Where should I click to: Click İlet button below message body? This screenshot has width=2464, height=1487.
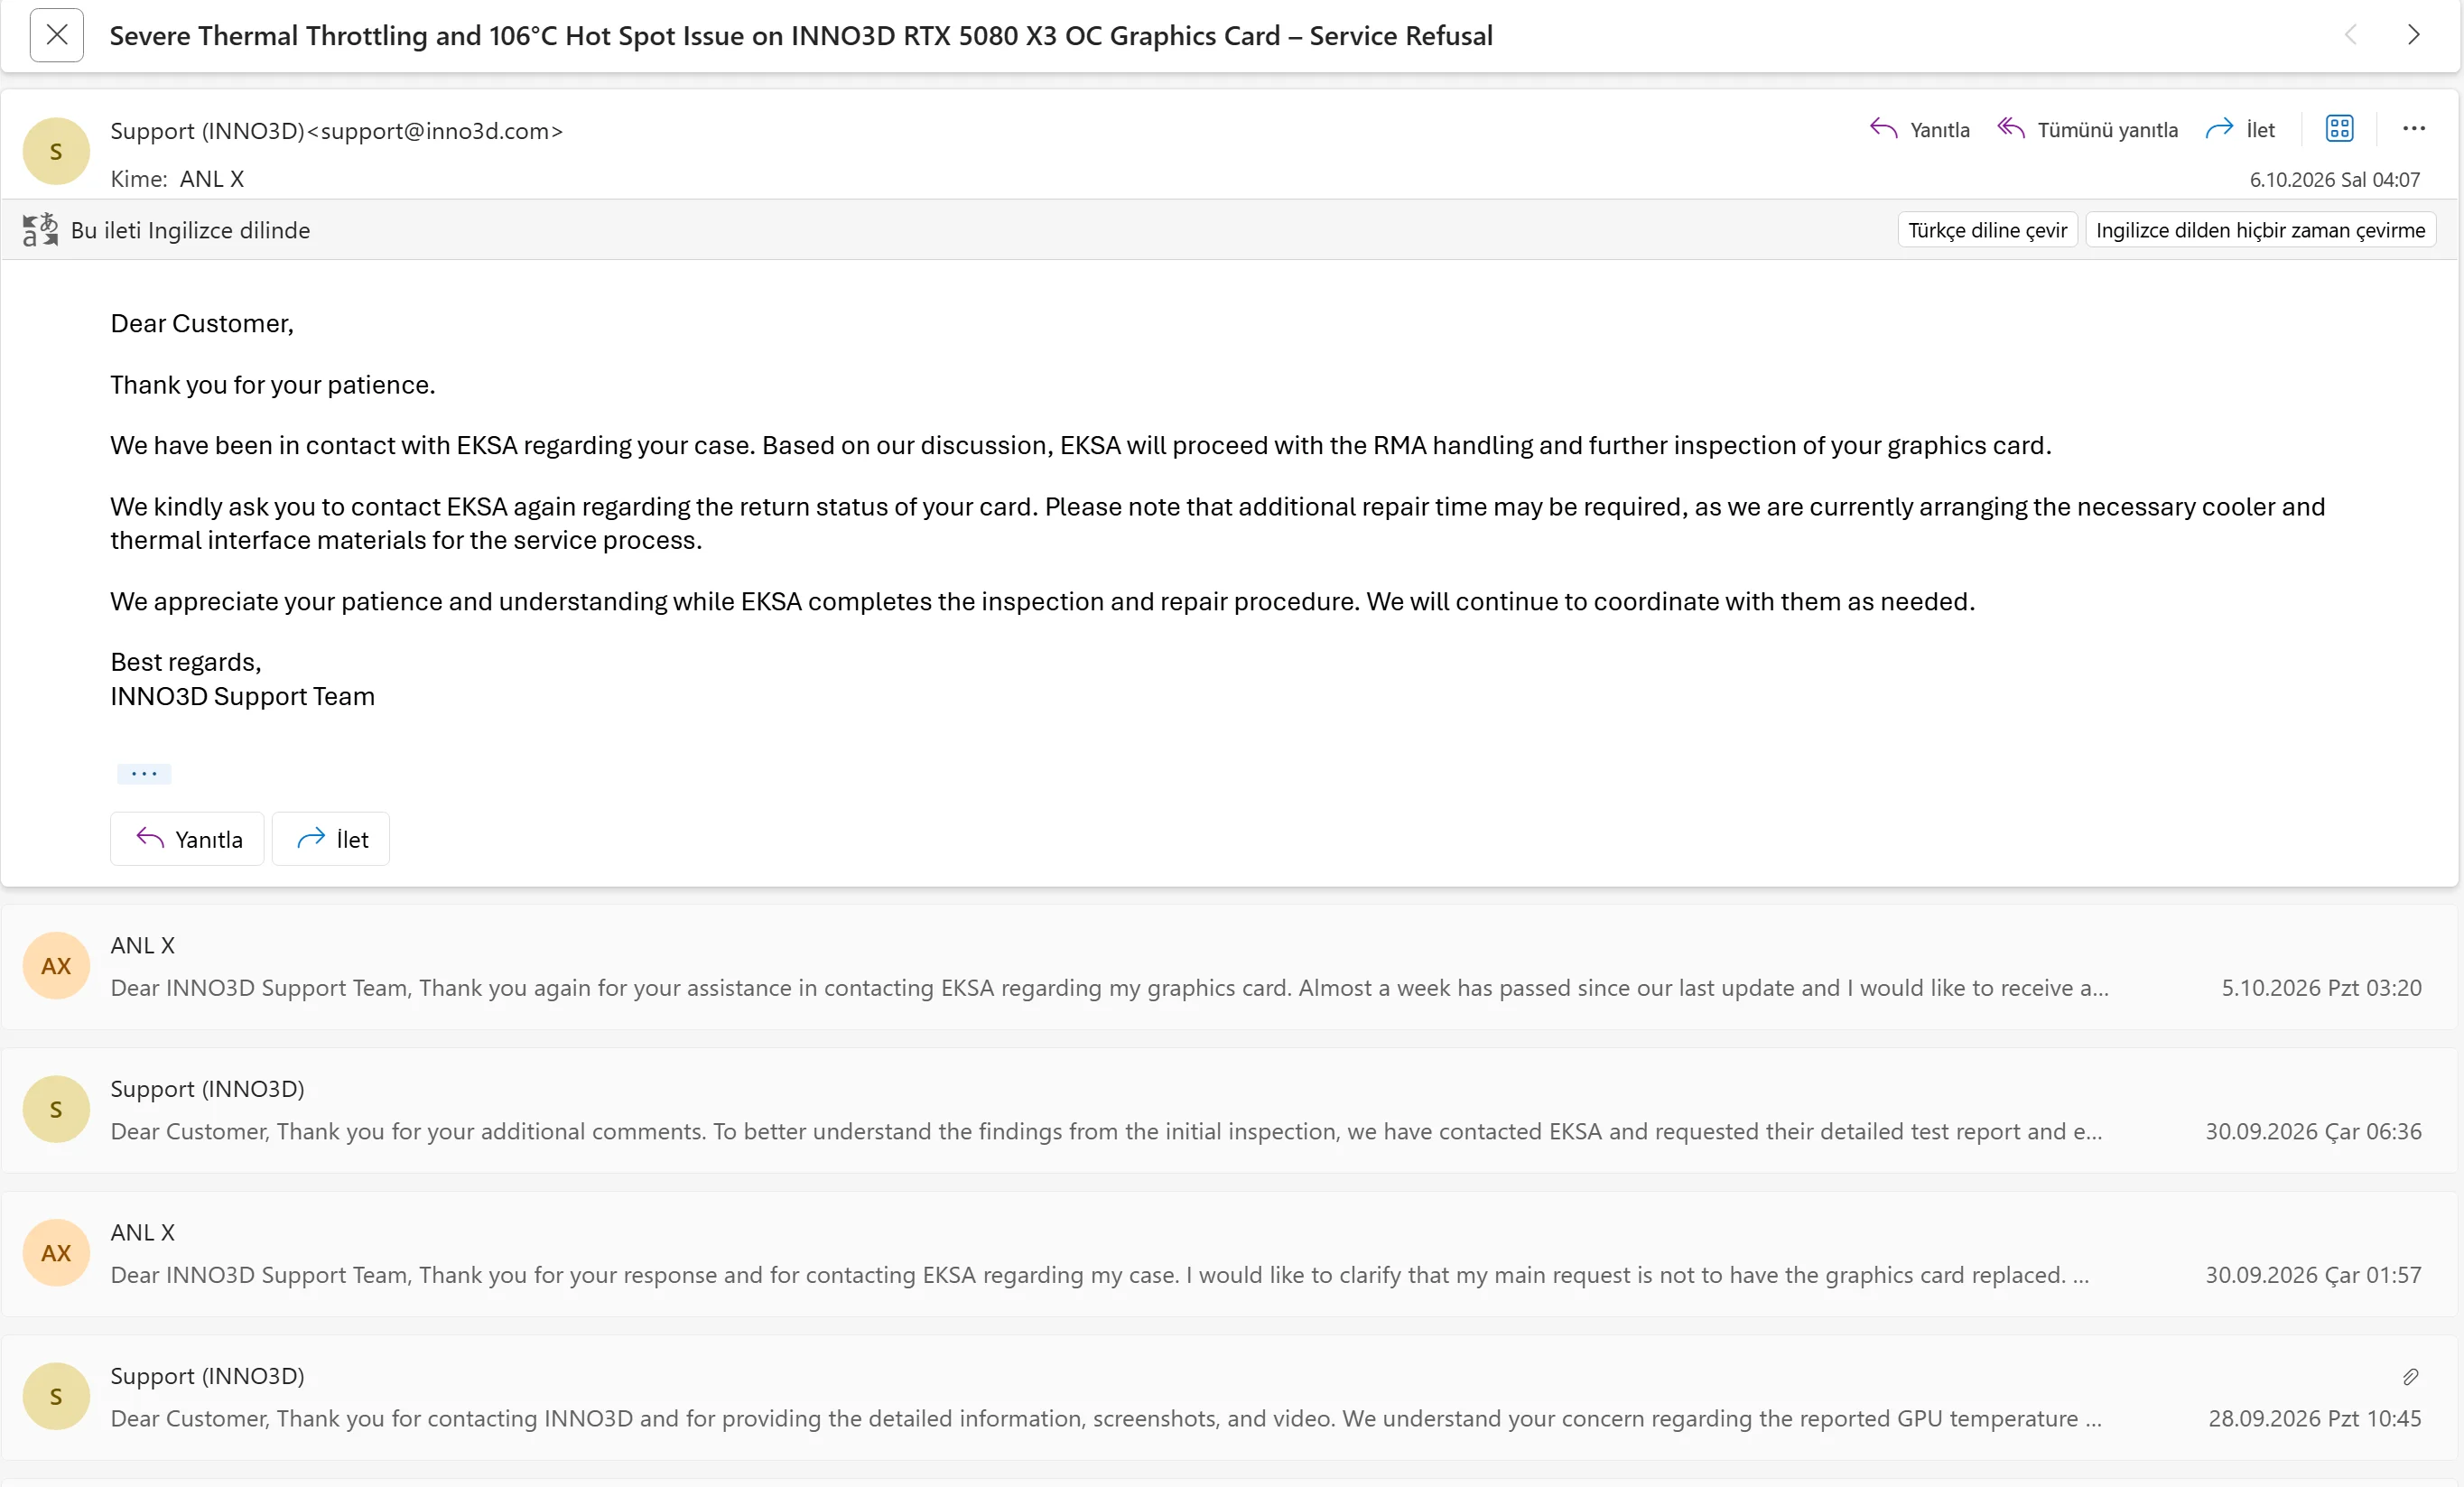[331, 839]
